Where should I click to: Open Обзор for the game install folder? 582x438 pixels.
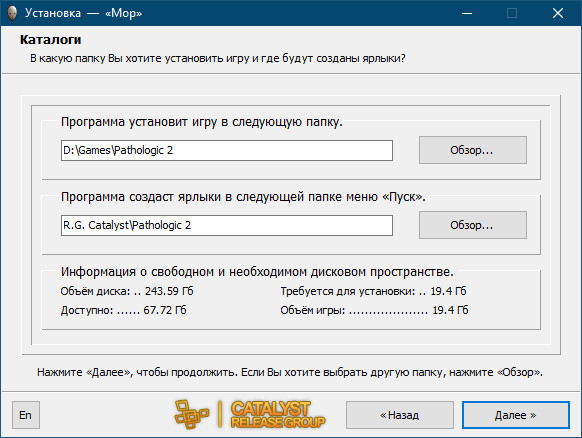[x=473, y=150]
